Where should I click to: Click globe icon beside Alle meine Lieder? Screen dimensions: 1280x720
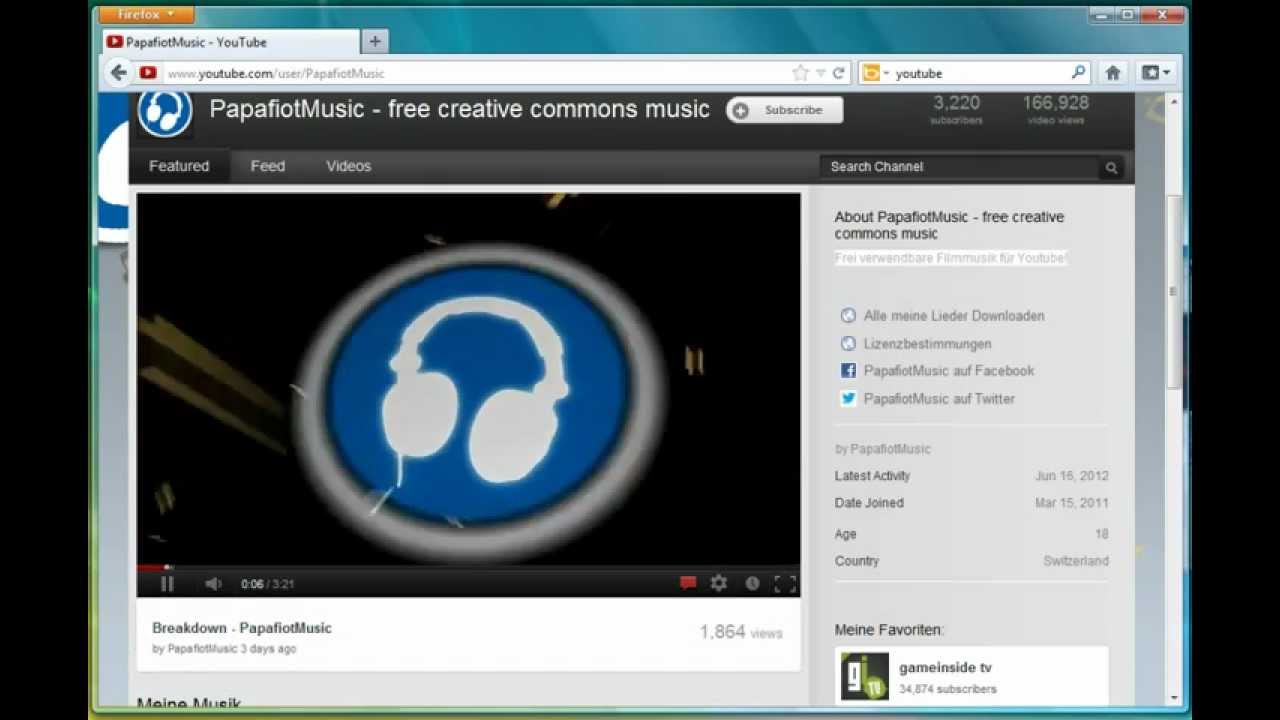(848, 316)
